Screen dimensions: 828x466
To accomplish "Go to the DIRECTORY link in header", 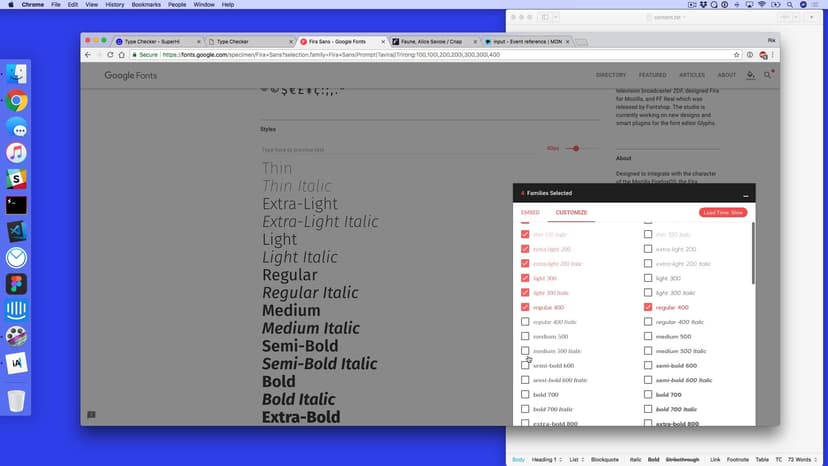I will tap(611, 75).
